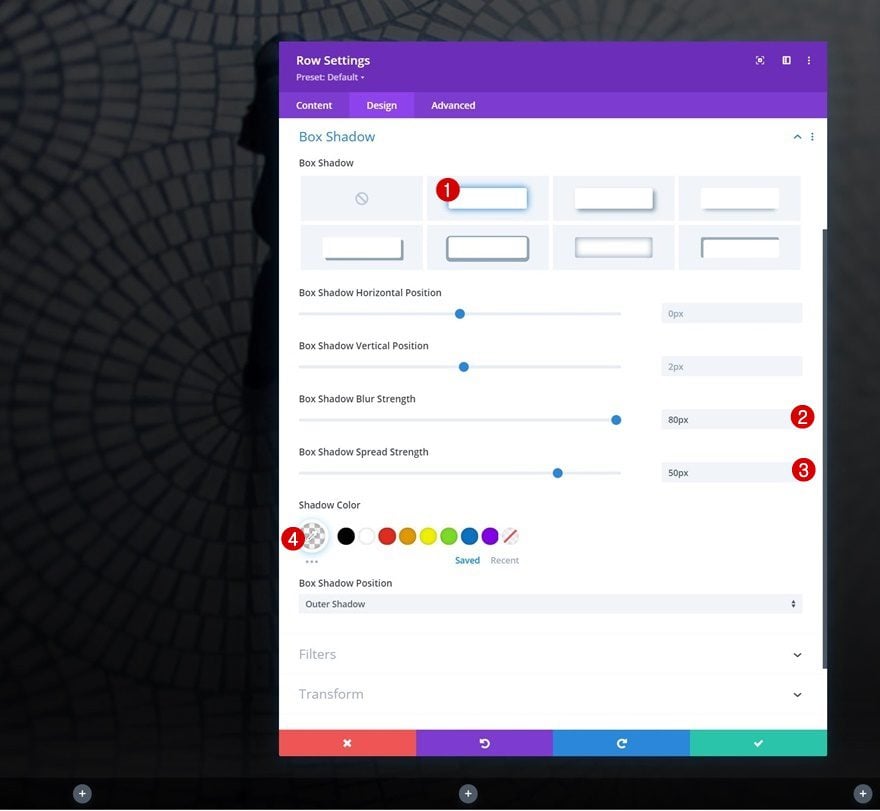Viewport: 880px width, 811px height.
Task: Expand more colors three dots under swatch
Action: [x=311, y=562]
